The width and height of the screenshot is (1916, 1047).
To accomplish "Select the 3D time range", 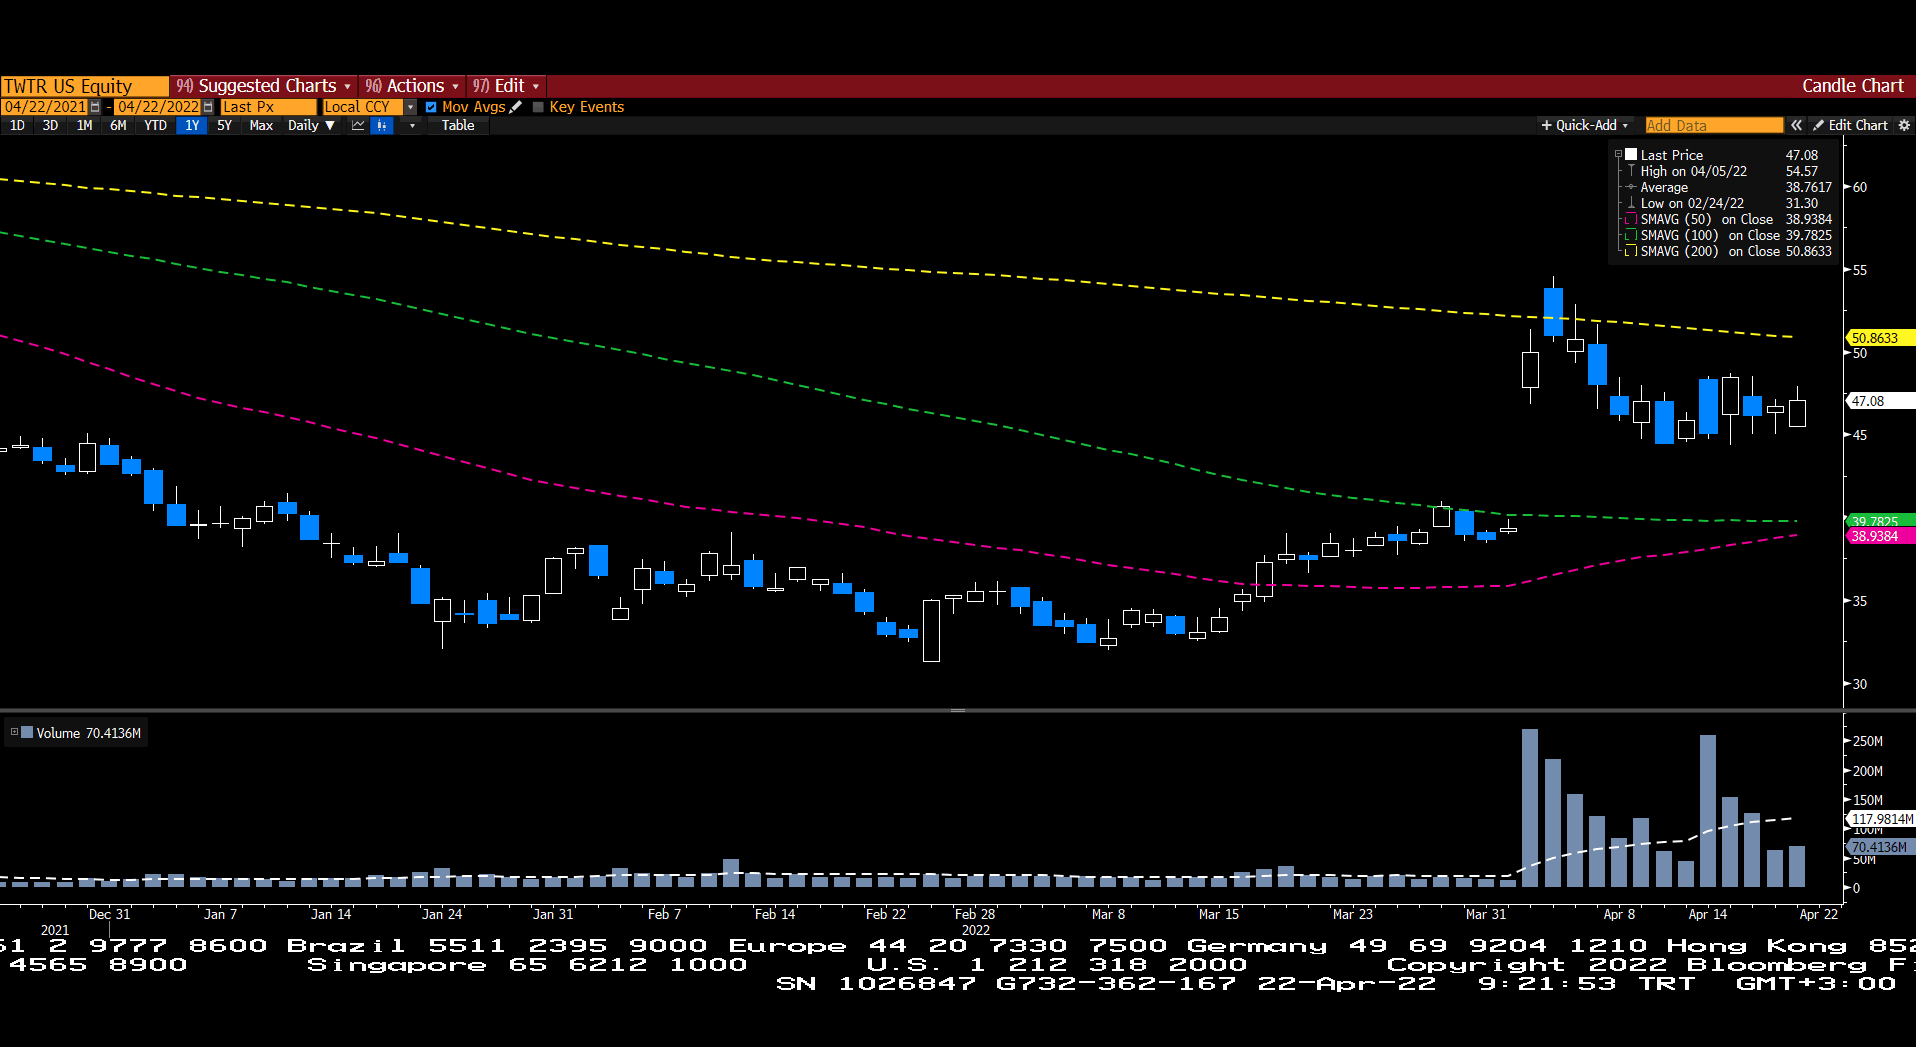I will point(50,126).
